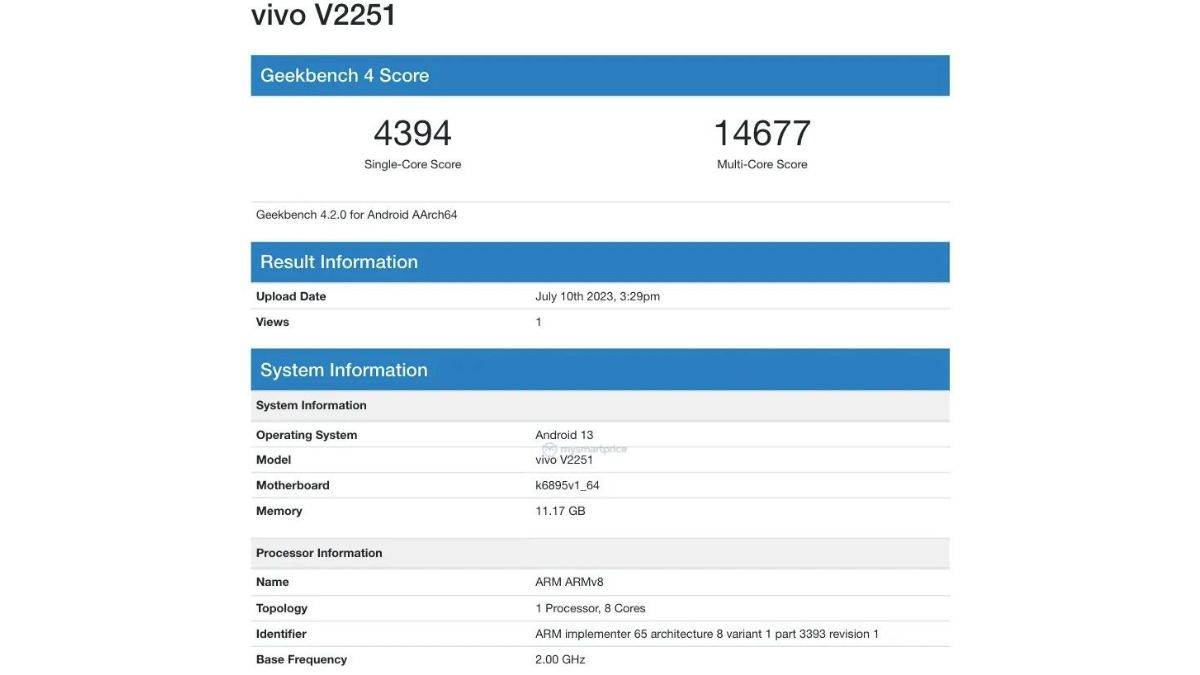Select the Motherboard value k6895v1_64
The height and width of the screenshot is (675, 1200).
[x=570, y=484]
